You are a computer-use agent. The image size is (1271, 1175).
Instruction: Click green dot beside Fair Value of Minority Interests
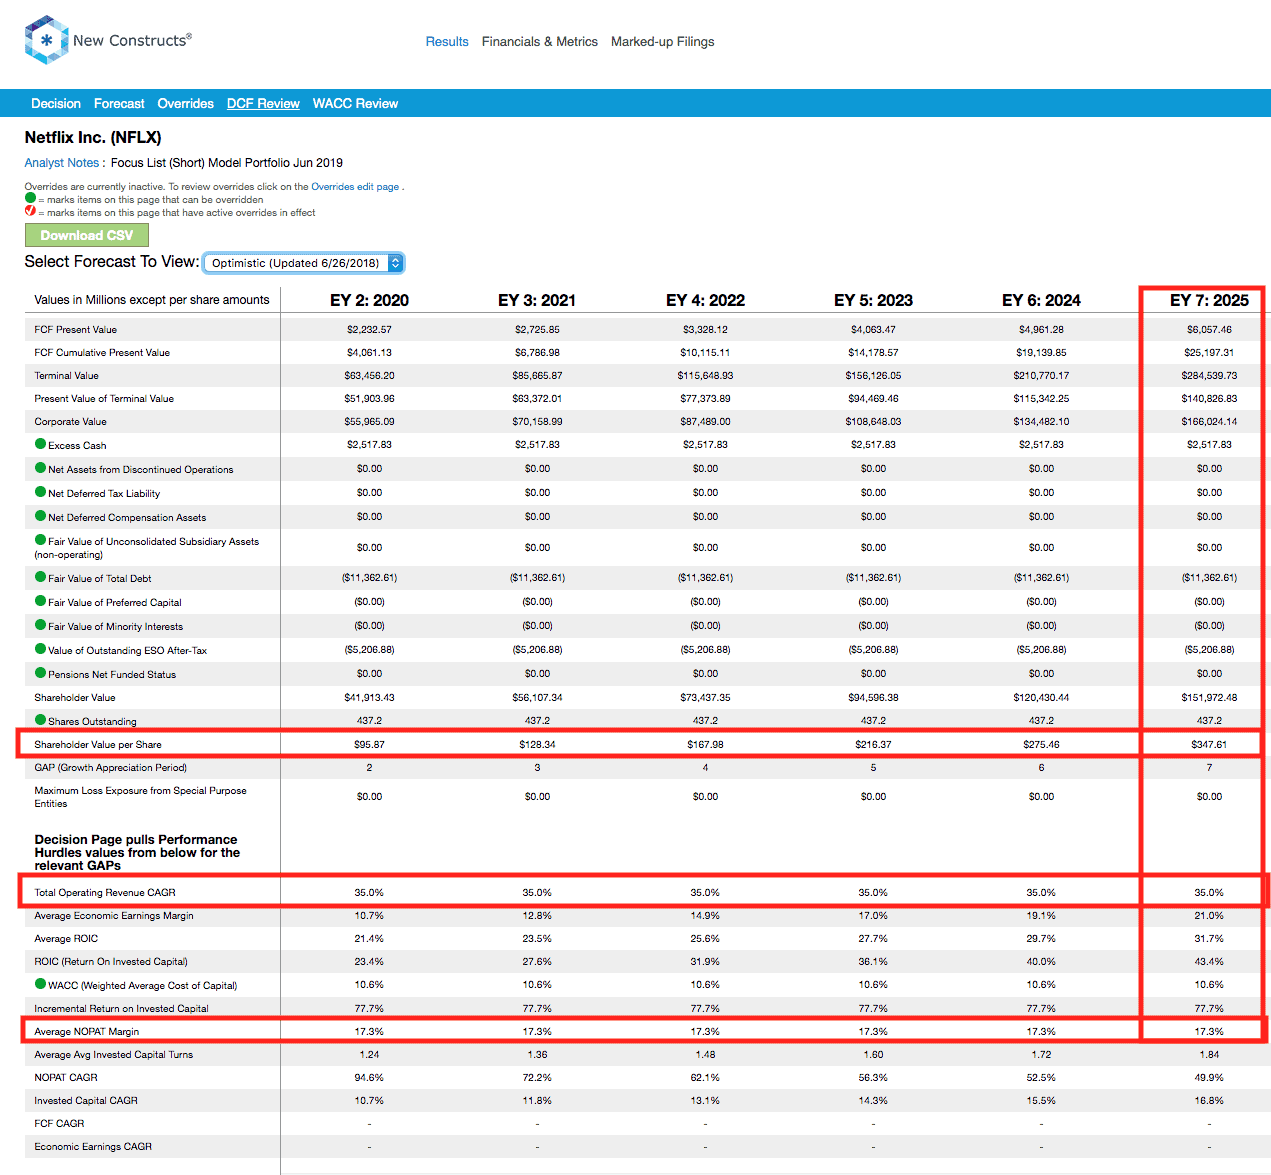(41, 625)
